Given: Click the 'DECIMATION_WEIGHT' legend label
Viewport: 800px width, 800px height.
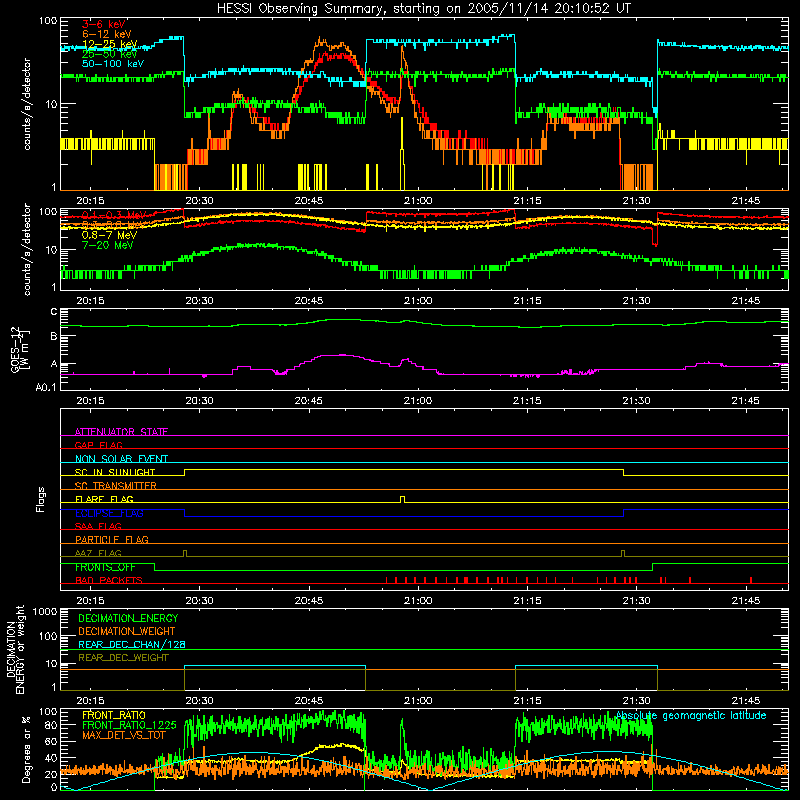Looking at the screenshot, I should pyautogui.click(x=127, y=631).
